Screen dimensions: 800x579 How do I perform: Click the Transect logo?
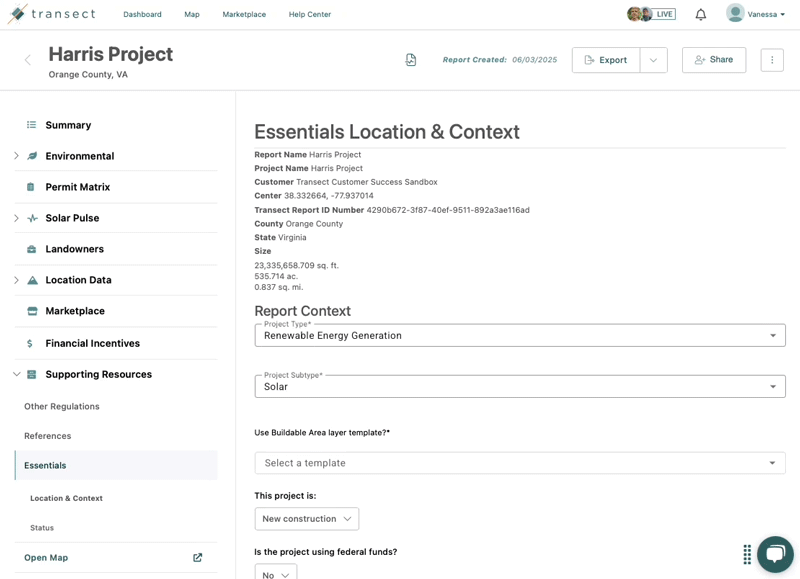(x=52, y=14)
